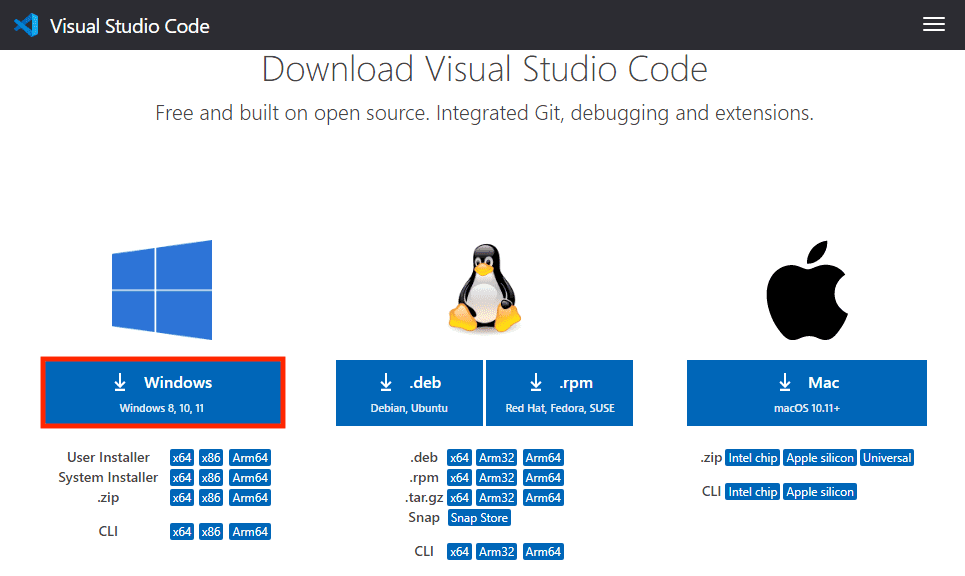Download the Mac CLI Apple silicon build
This screenshot has width=965, height=576.
pos(820,492)
